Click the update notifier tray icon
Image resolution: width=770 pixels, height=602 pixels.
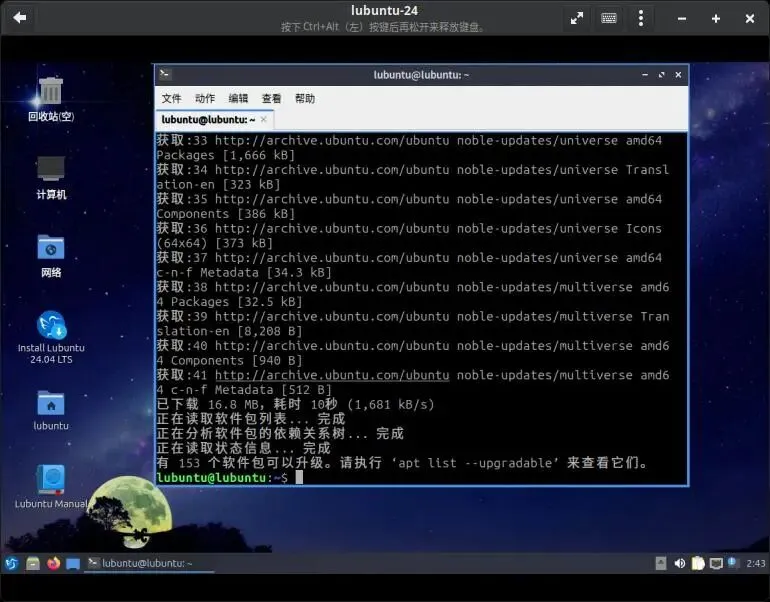733,562
